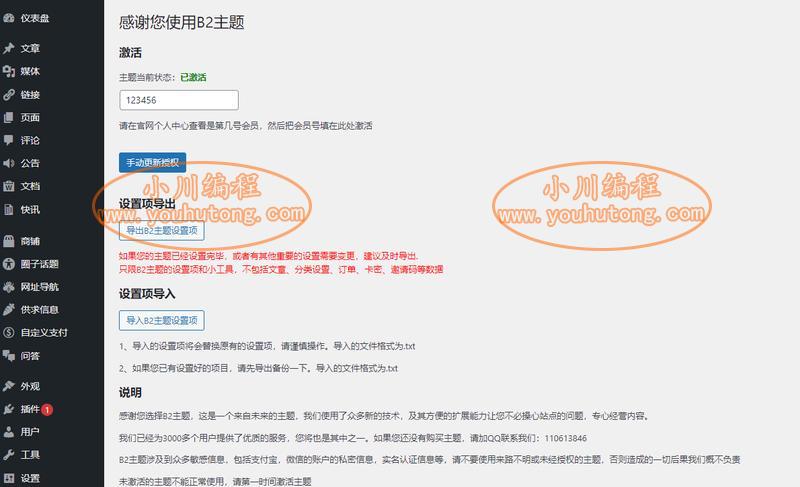Click the chat bubbles icon beside 问答
This screenshot has height=487, width=800.
click(x=8, y=355)
